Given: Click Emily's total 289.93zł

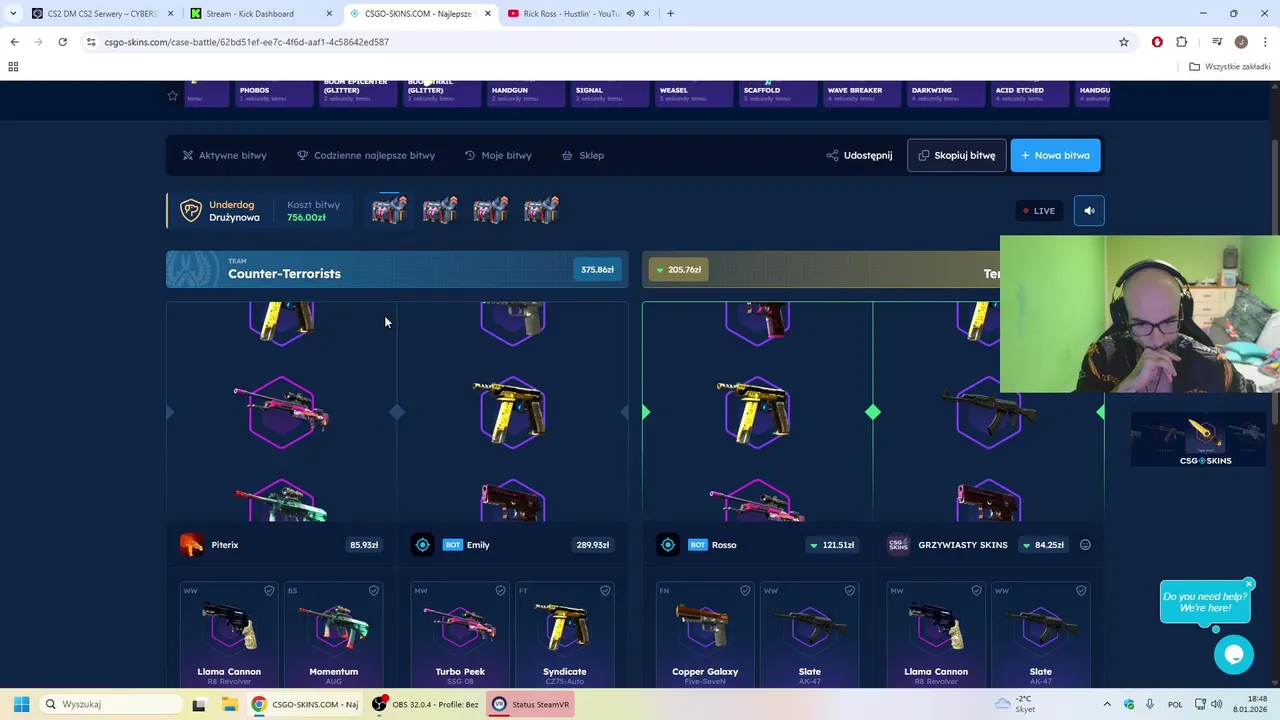Looking at the screenshot, I should click(592, 545).
